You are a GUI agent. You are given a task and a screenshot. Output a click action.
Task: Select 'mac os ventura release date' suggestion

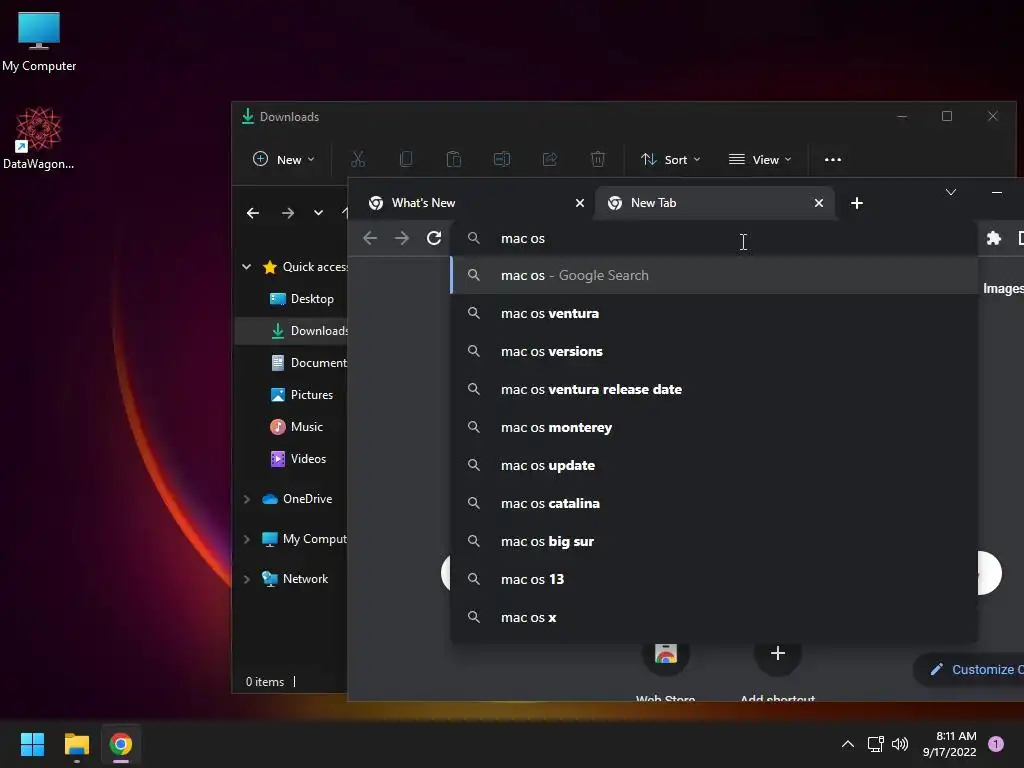click(x=714, y=389)
